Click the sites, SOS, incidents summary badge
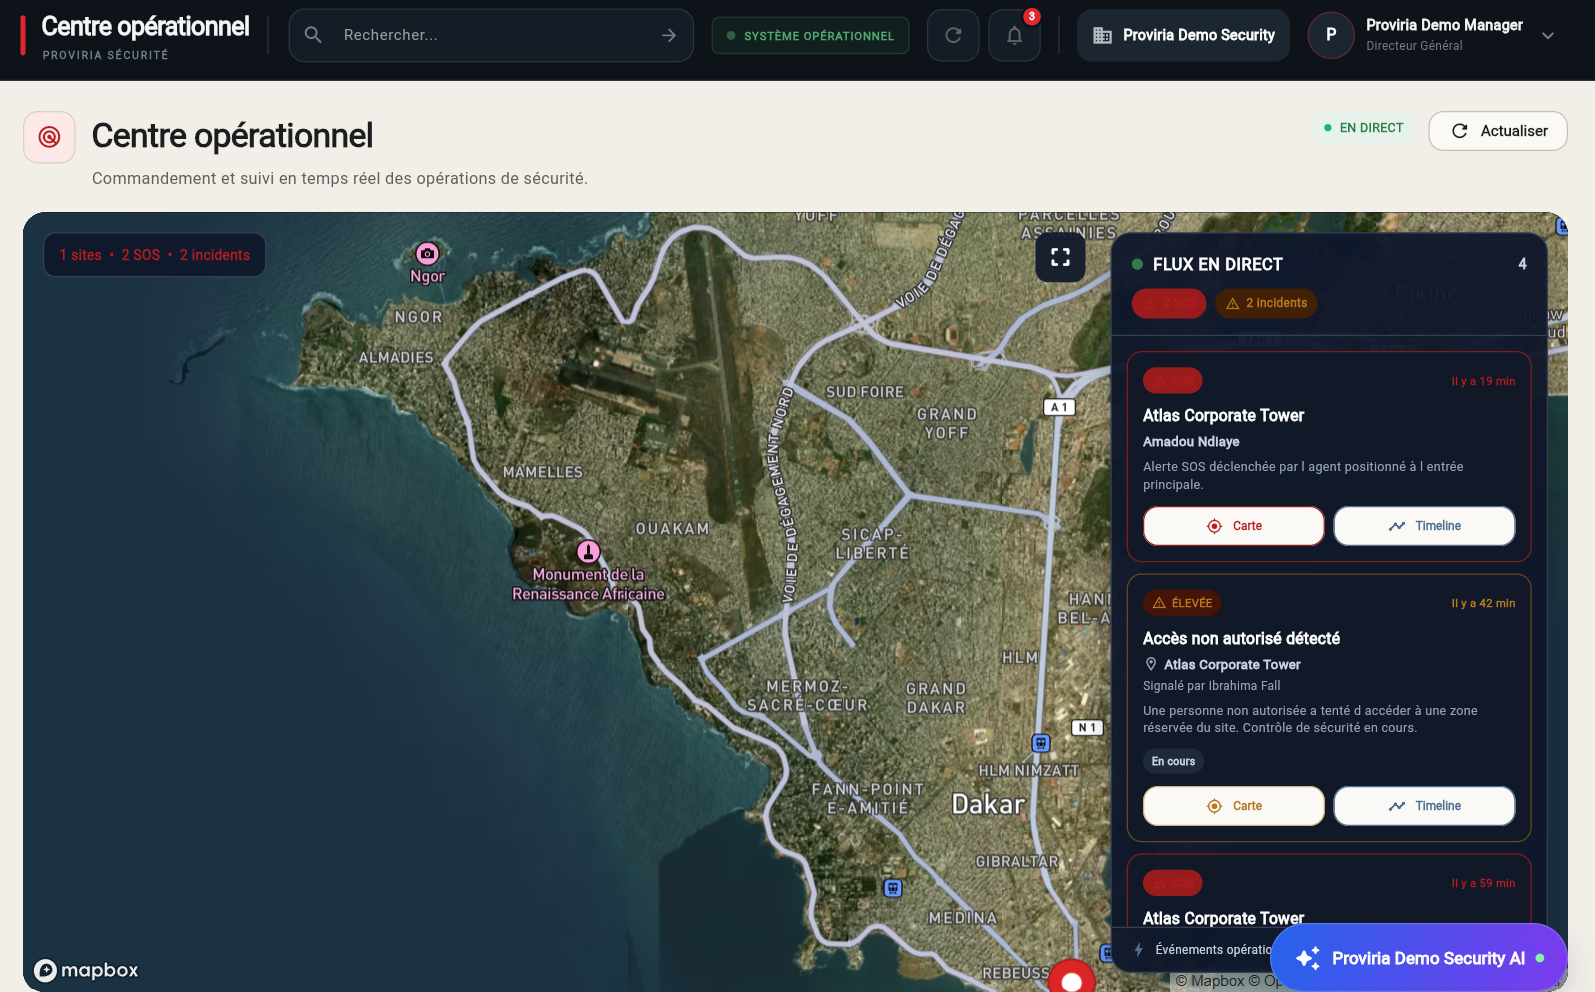Viewport: 1595px width, 992px height. point(154,255)
